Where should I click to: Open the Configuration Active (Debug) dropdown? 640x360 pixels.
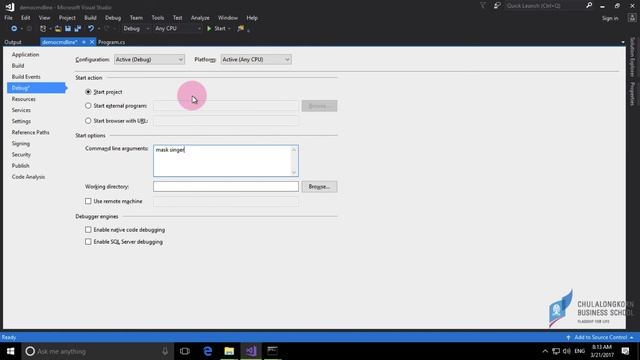pos(149,60)
